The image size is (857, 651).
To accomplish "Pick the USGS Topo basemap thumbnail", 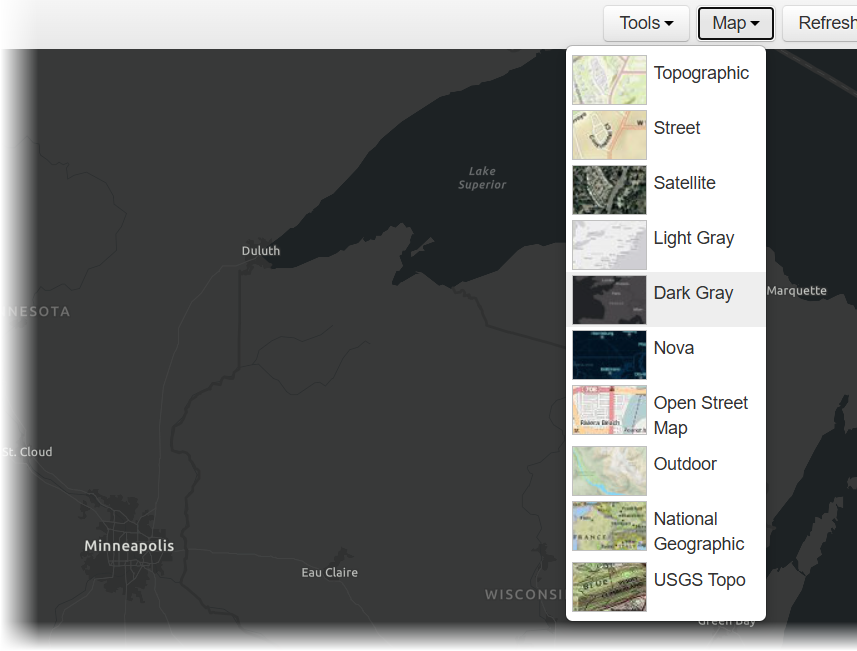I will pyautogui.click(x=609, y=587).
